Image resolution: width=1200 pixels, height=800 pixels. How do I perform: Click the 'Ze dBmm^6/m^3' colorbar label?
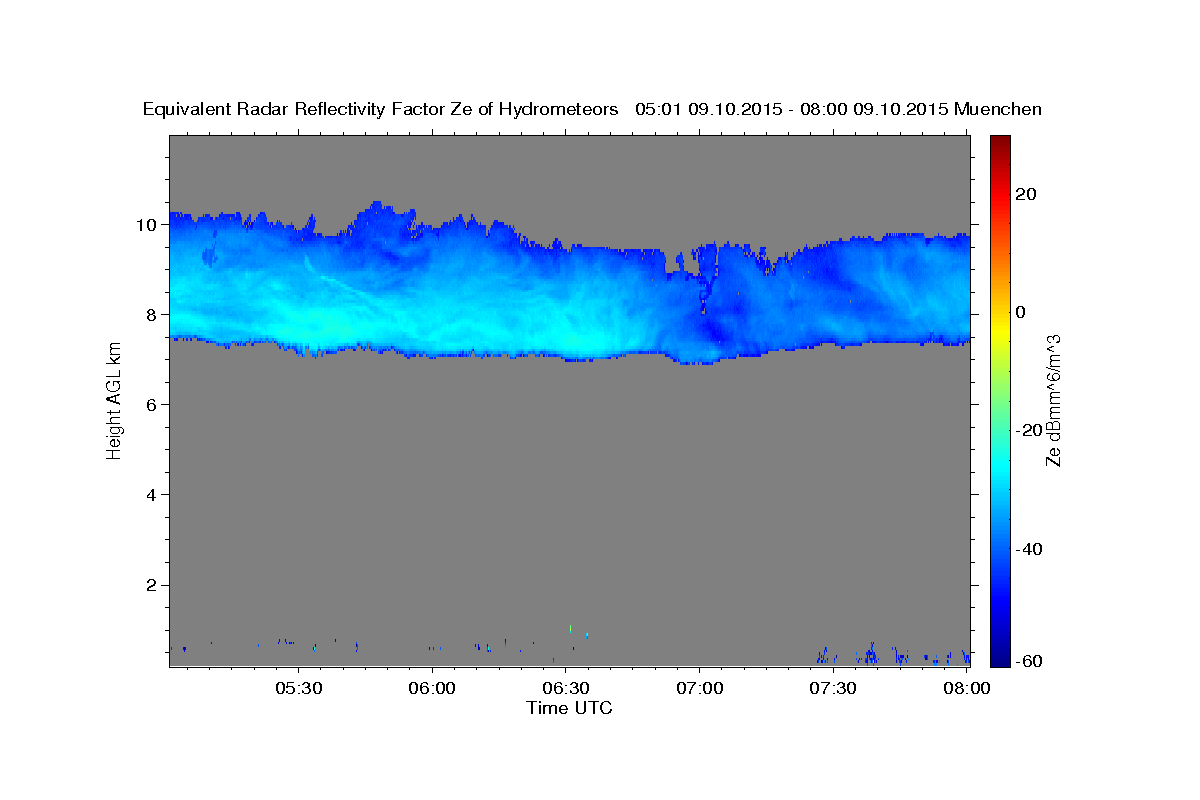[1053, 400]
